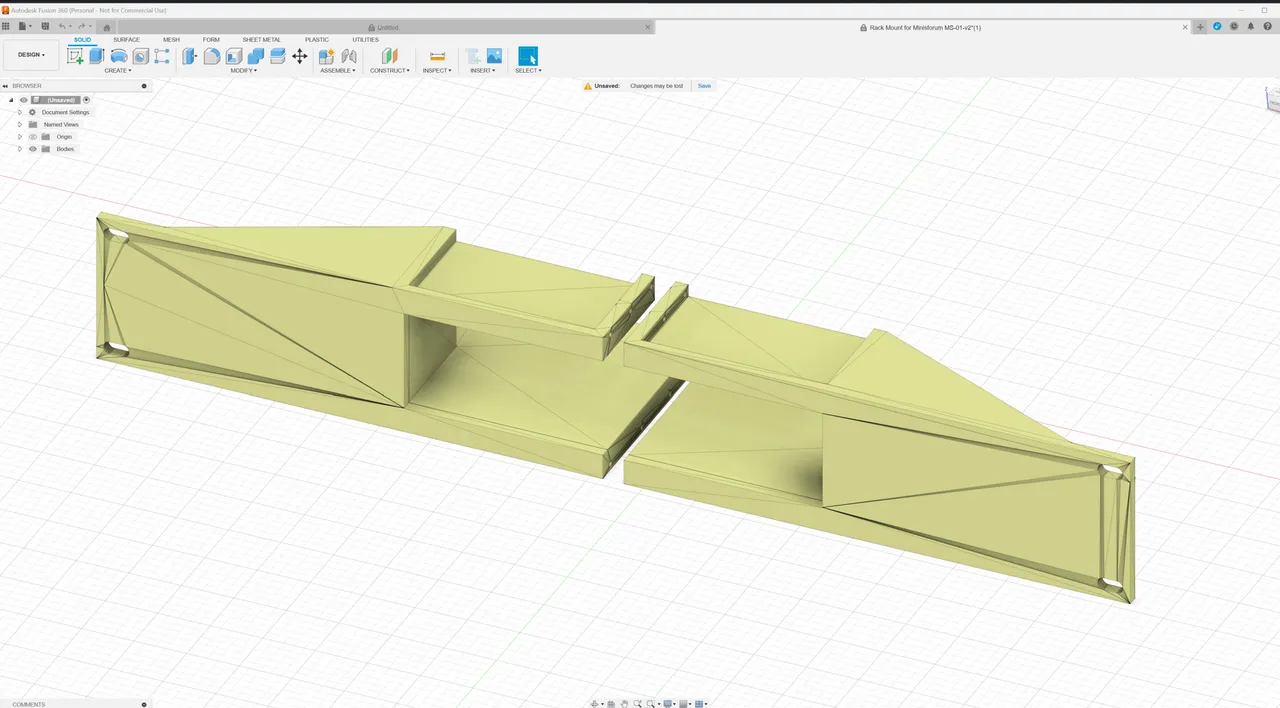Select the Move/Copy tool
1280x708 pixels.
pyautogui.click(x=299, y=56)
